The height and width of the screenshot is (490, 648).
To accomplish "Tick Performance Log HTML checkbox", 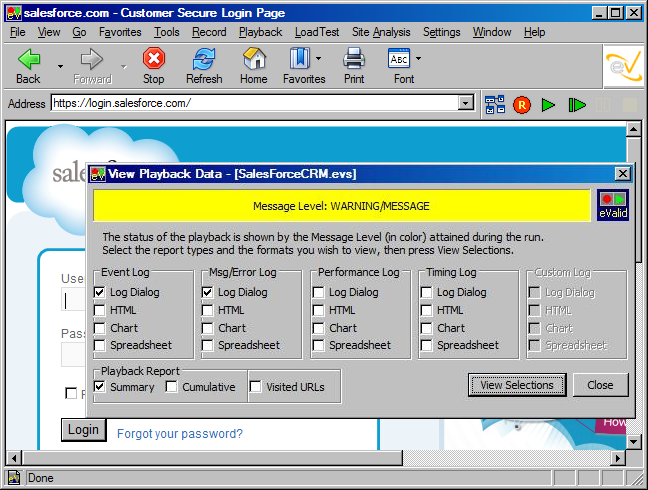I will click(319, 310).
